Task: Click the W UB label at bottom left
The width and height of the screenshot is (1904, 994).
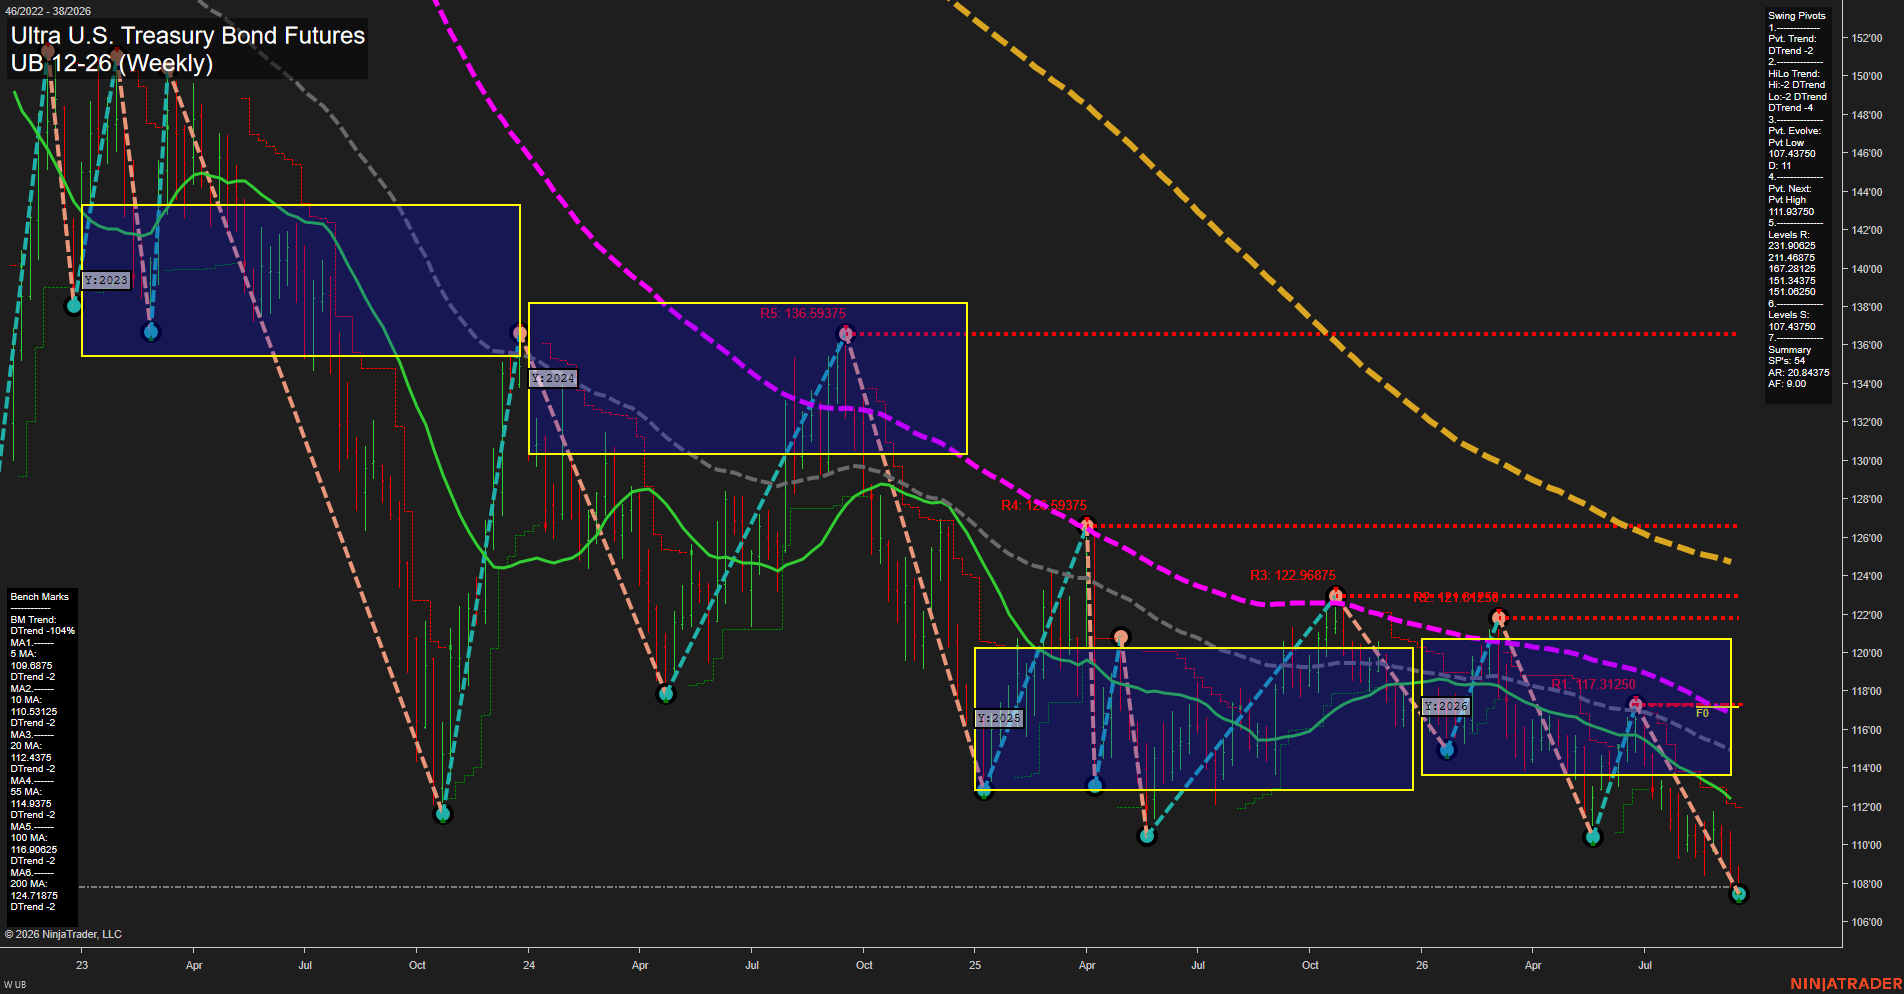Action: click(15, 985)
